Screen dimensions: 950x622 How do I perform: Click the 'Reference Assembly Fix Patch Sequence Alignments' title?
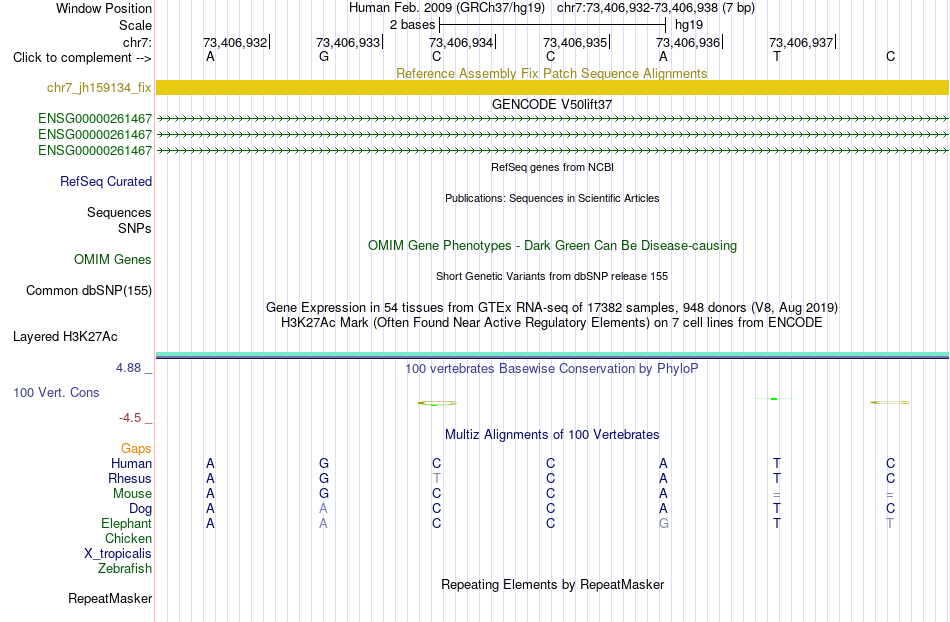pyautogui.click(x=551, y=73)
